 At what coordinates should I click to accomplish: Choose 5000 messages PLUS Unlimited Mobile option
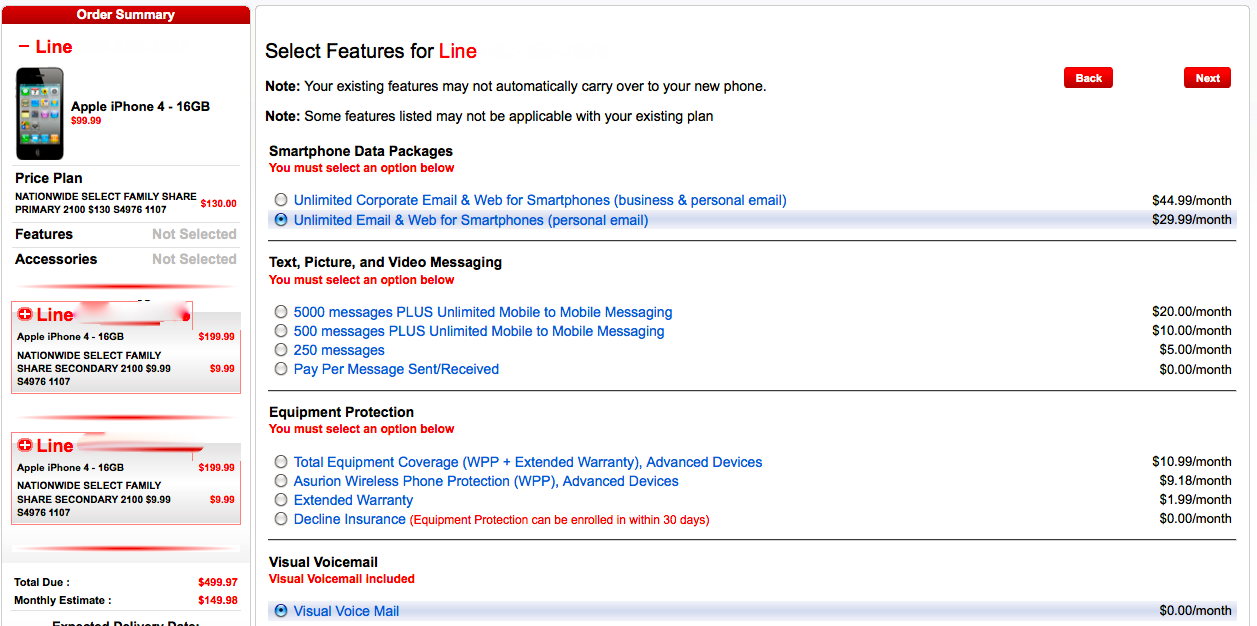(x=281, y=312)
